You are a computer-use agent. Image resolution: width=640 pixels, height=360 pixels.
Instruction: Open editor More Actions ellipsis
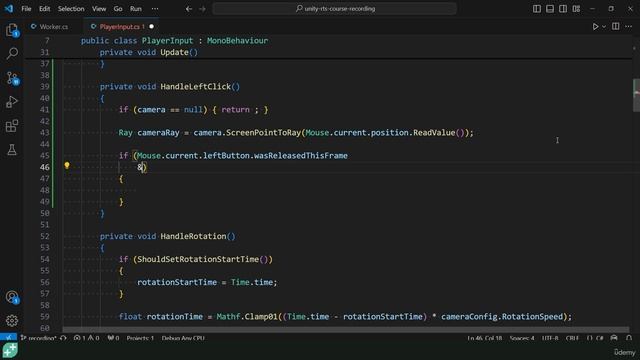click(629, 27)
